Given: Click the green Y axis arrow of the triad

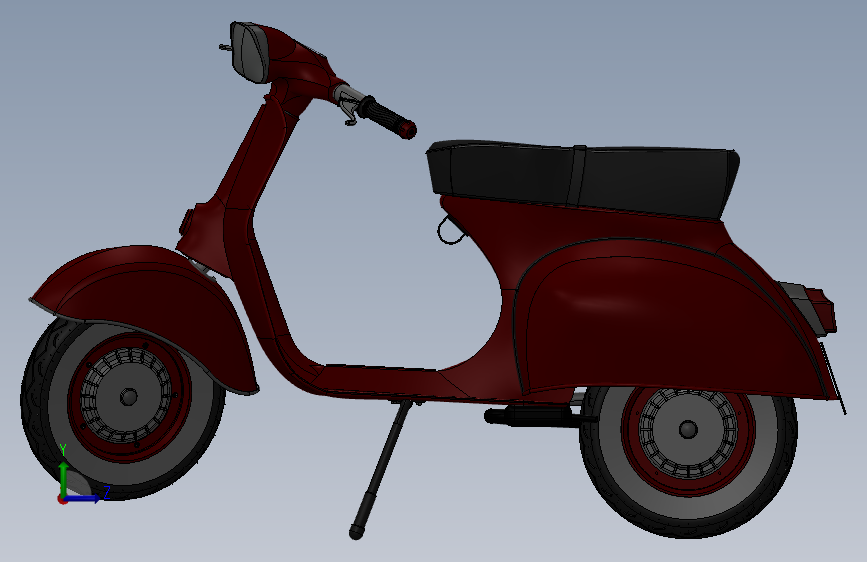Looking at the screenshot, I should click(64, 478).
